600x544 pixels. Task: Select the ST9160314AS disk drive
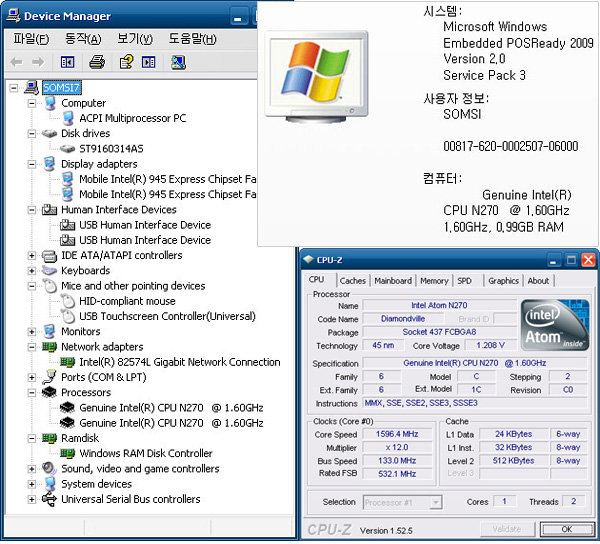tap(111, 148)
